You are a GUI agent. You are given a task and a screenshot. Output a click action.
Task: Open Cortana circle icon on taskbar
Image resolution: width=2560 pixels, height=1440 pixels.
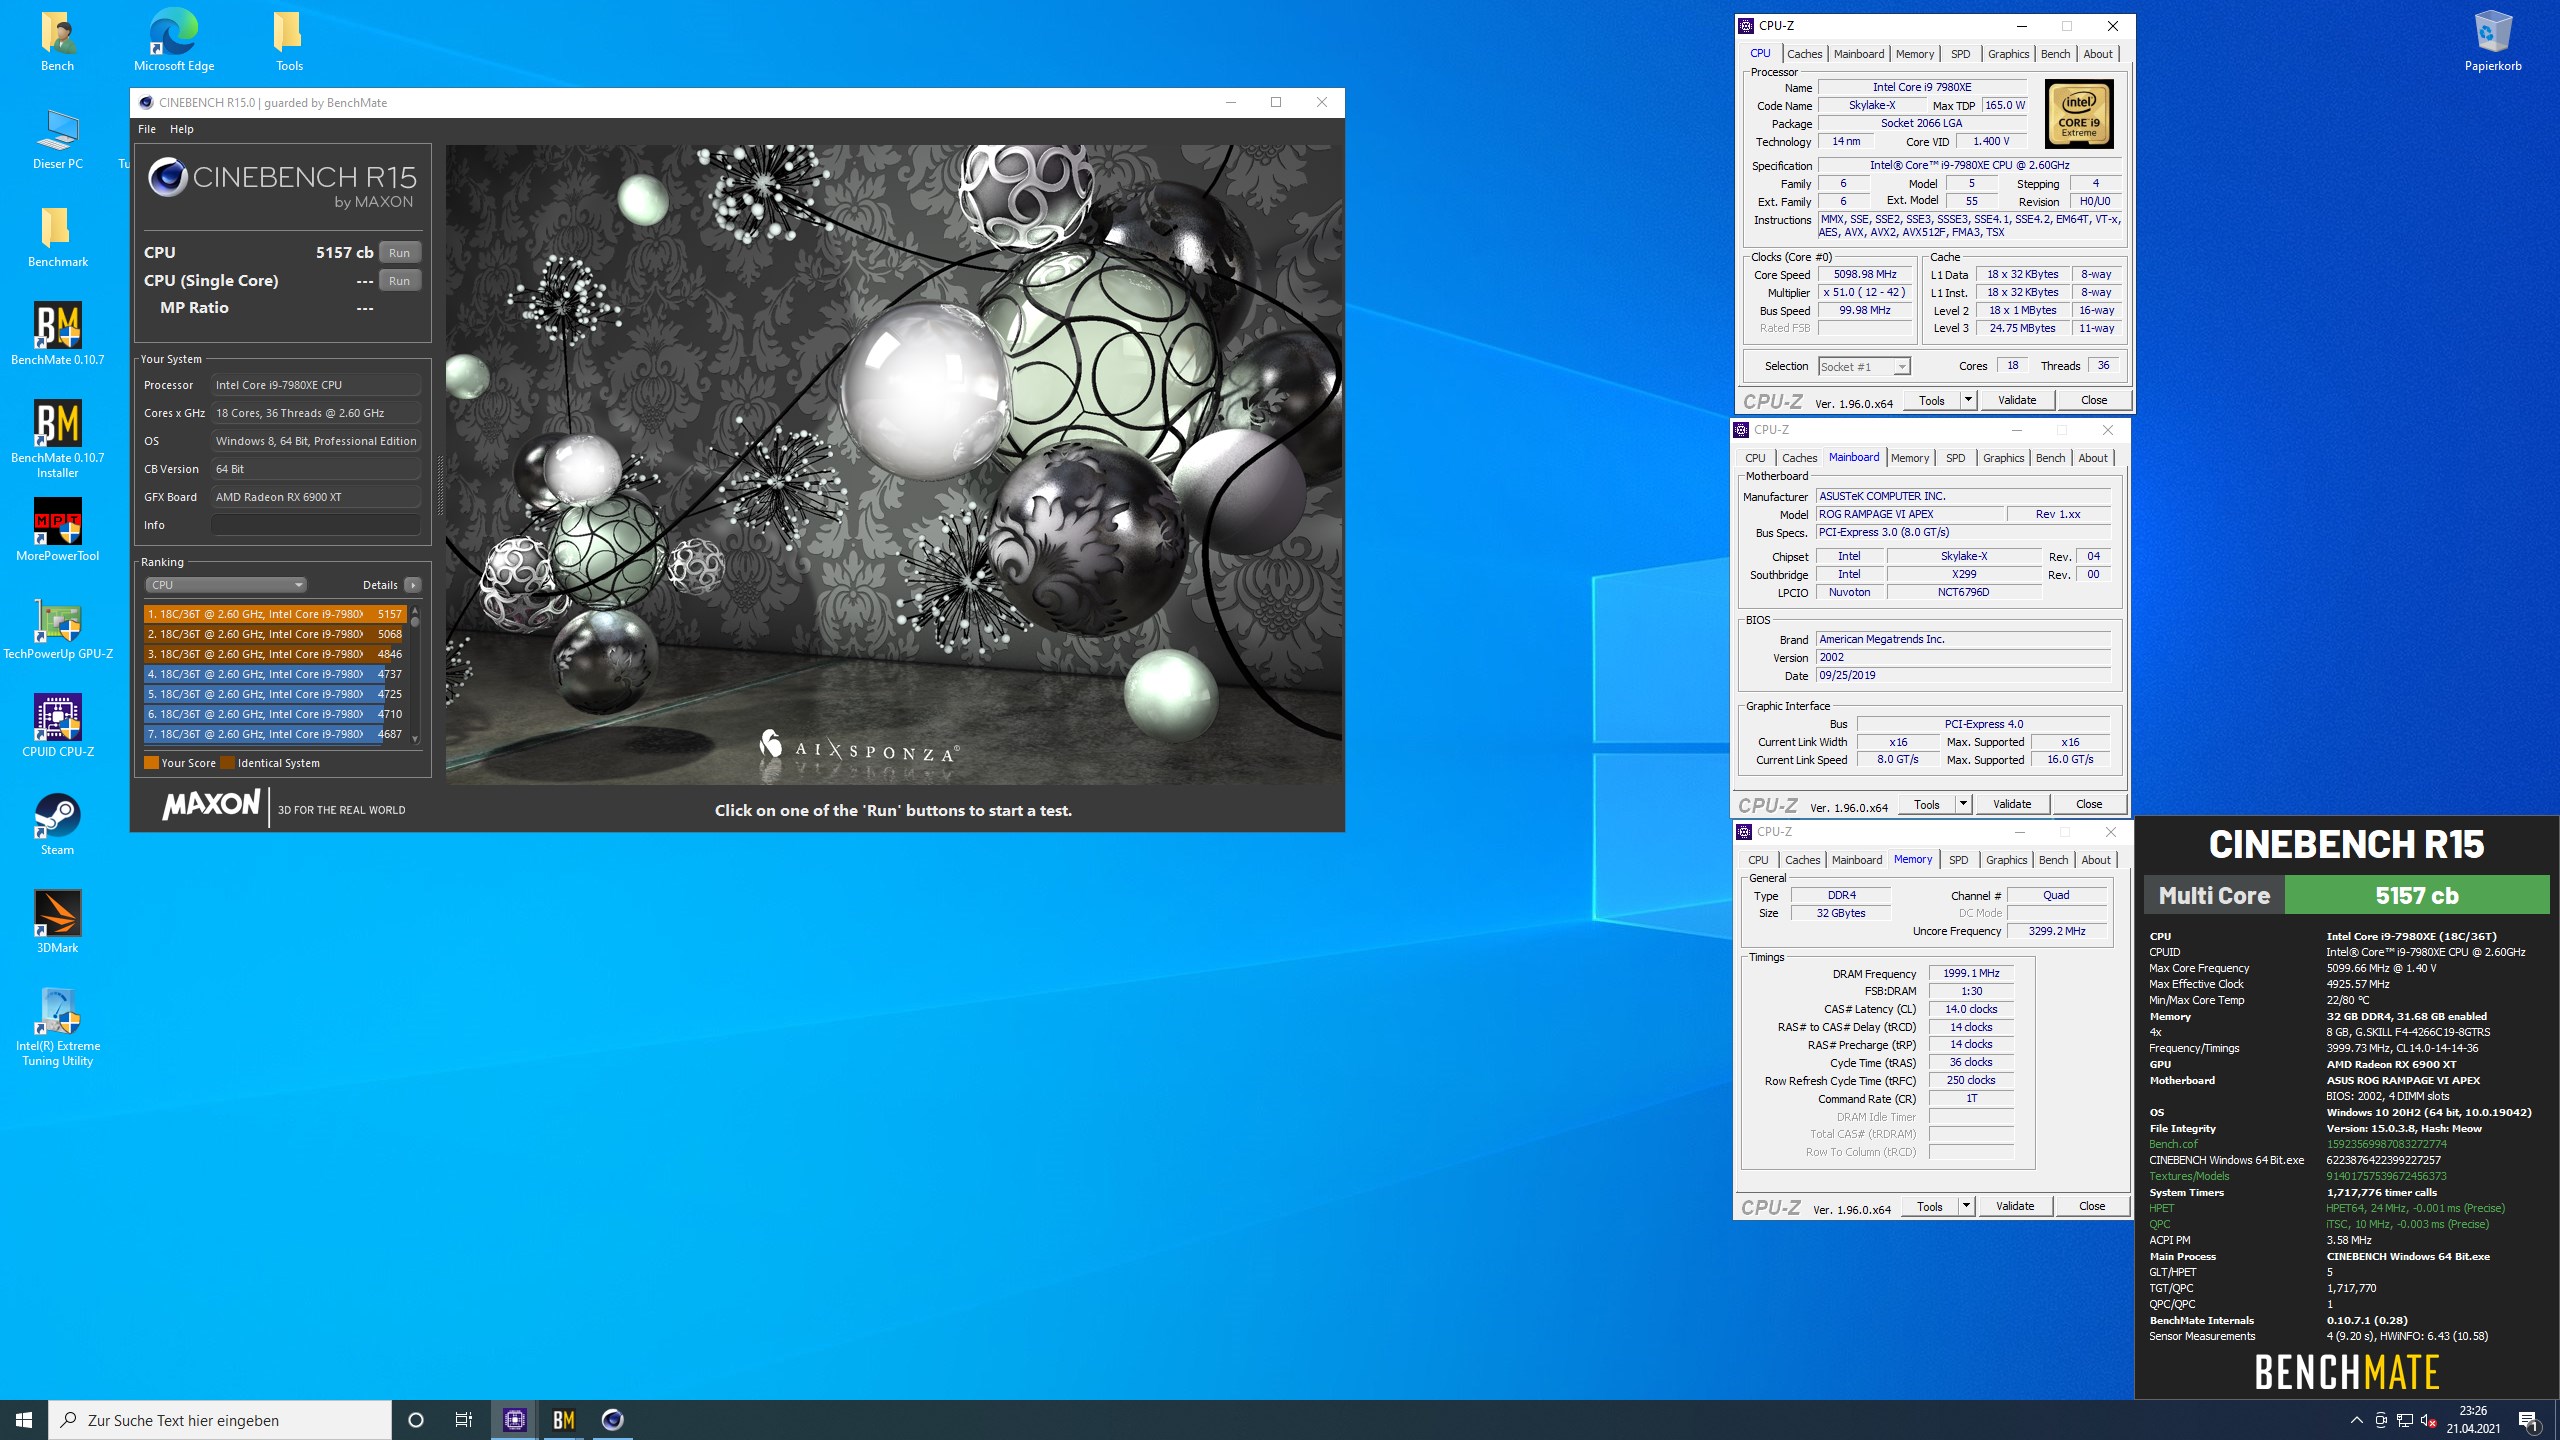click(x=416, y=1420)
